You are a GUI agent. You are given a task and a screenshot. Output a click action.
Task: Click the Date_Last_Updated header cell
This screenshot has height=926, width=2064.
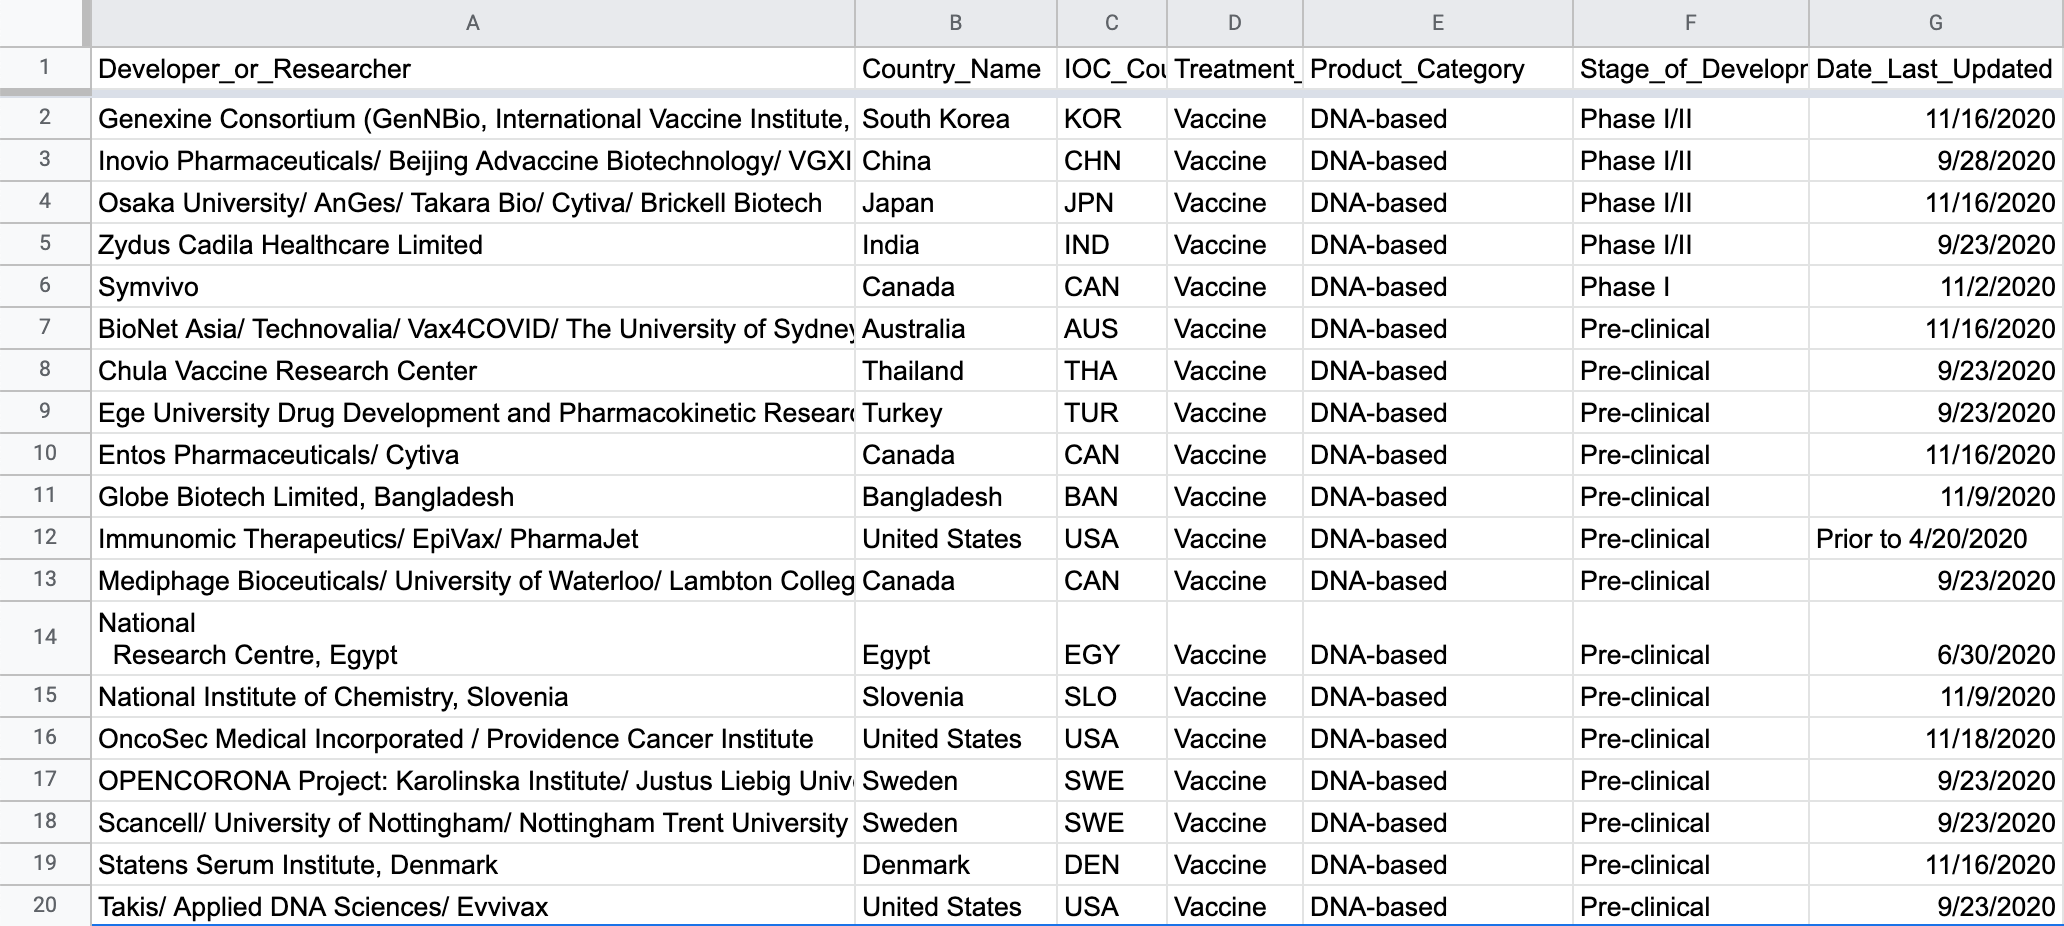[1934, 69]
